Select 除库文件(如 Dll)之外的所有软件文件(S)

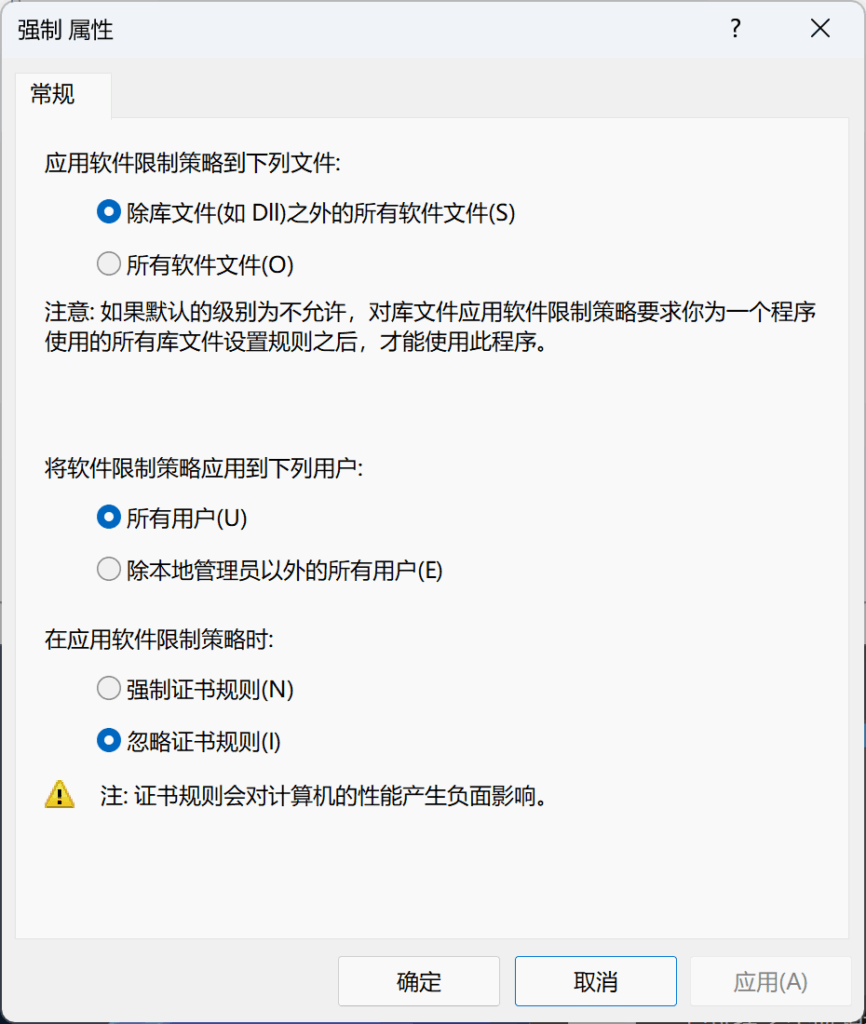pos(108,211)
